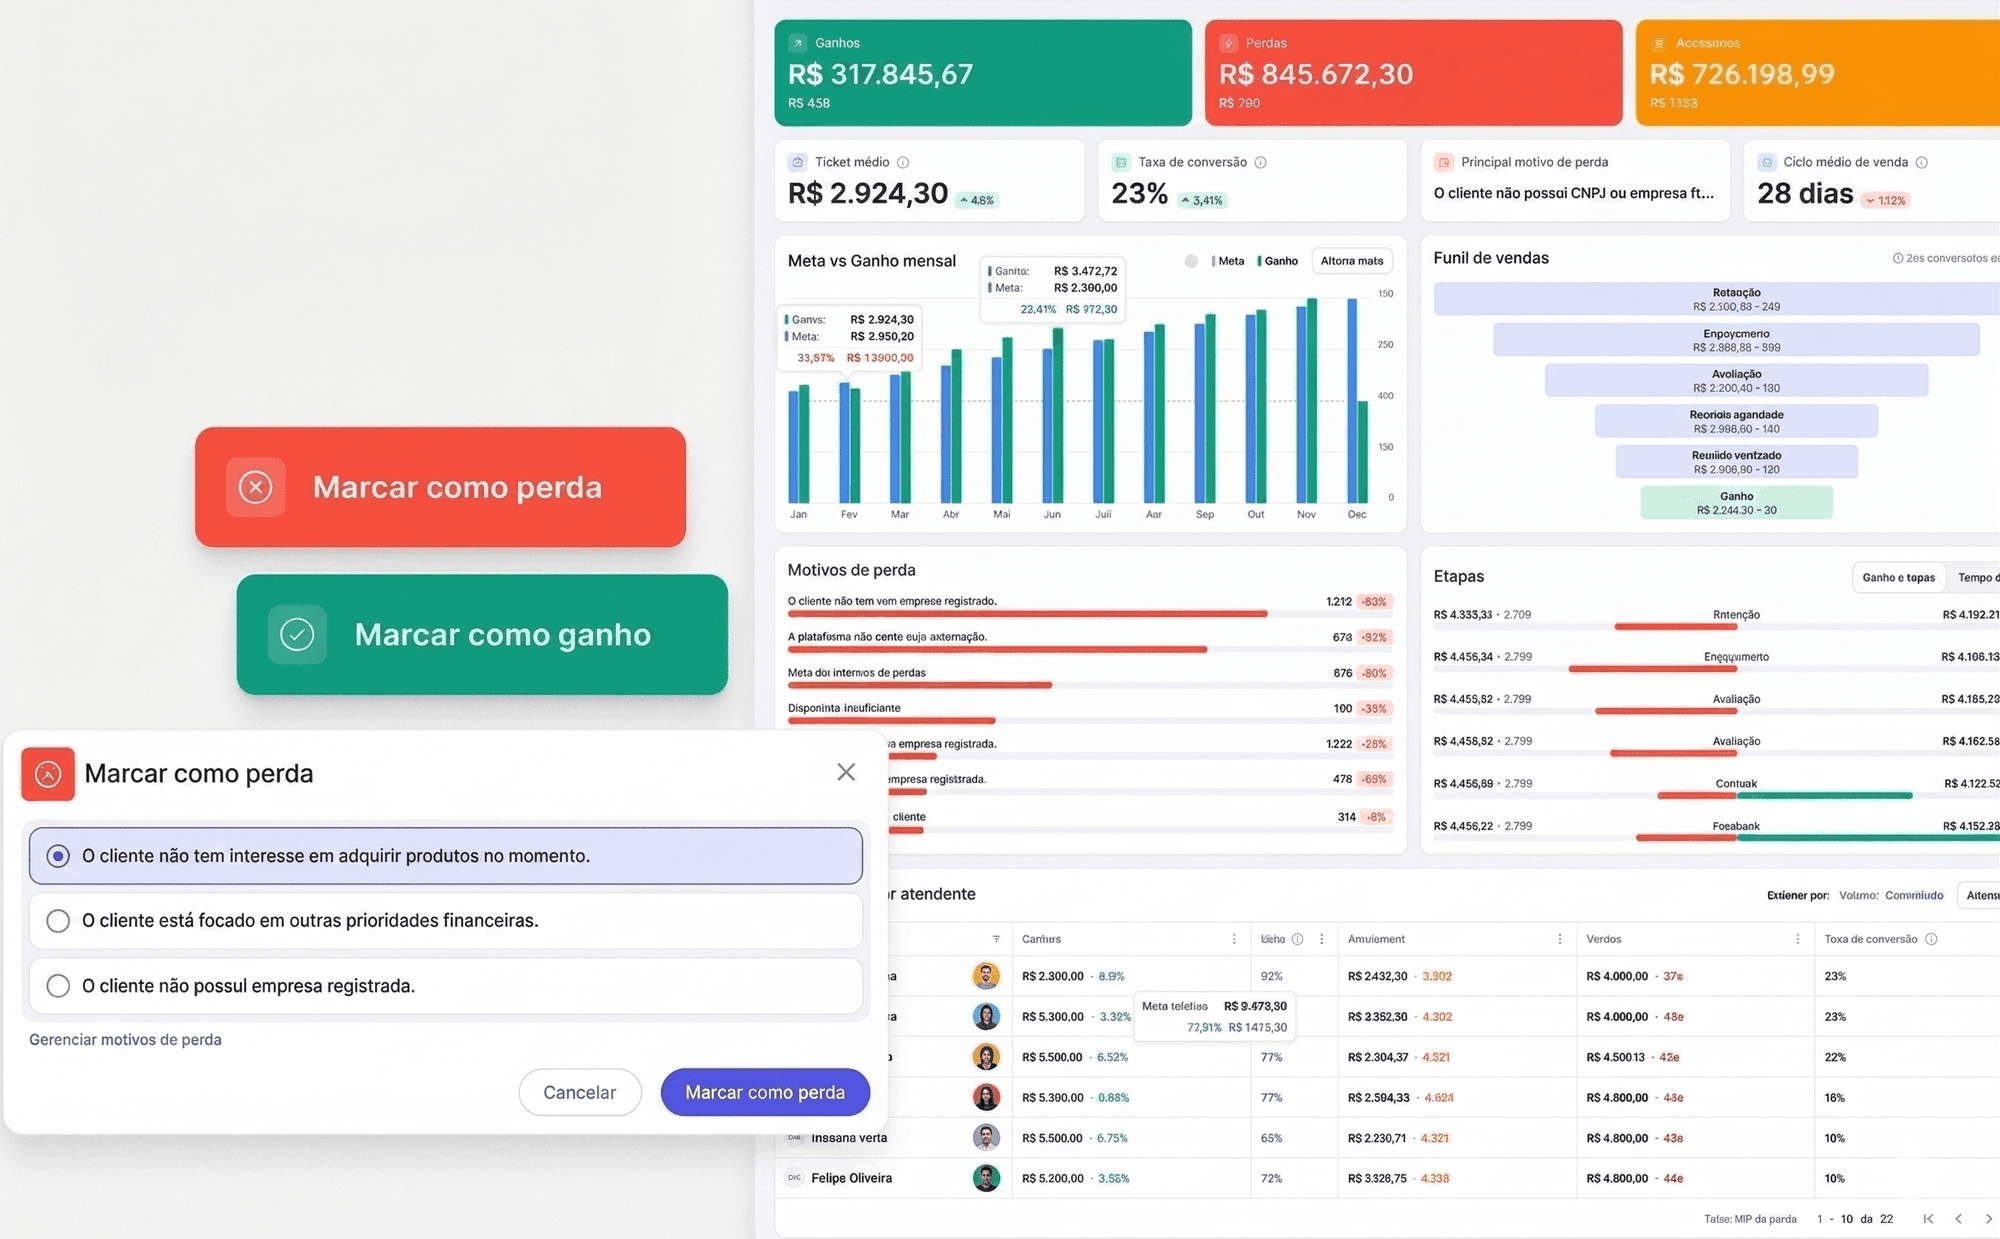The image size is (2000, 1239).
Task: Click the info icon next to Taxa de conversão column
Action: tap(1930, 939)
